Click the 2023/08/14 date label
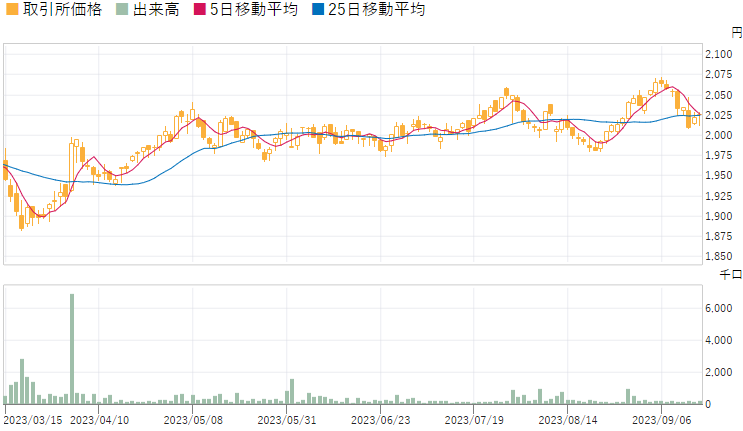 568,420
